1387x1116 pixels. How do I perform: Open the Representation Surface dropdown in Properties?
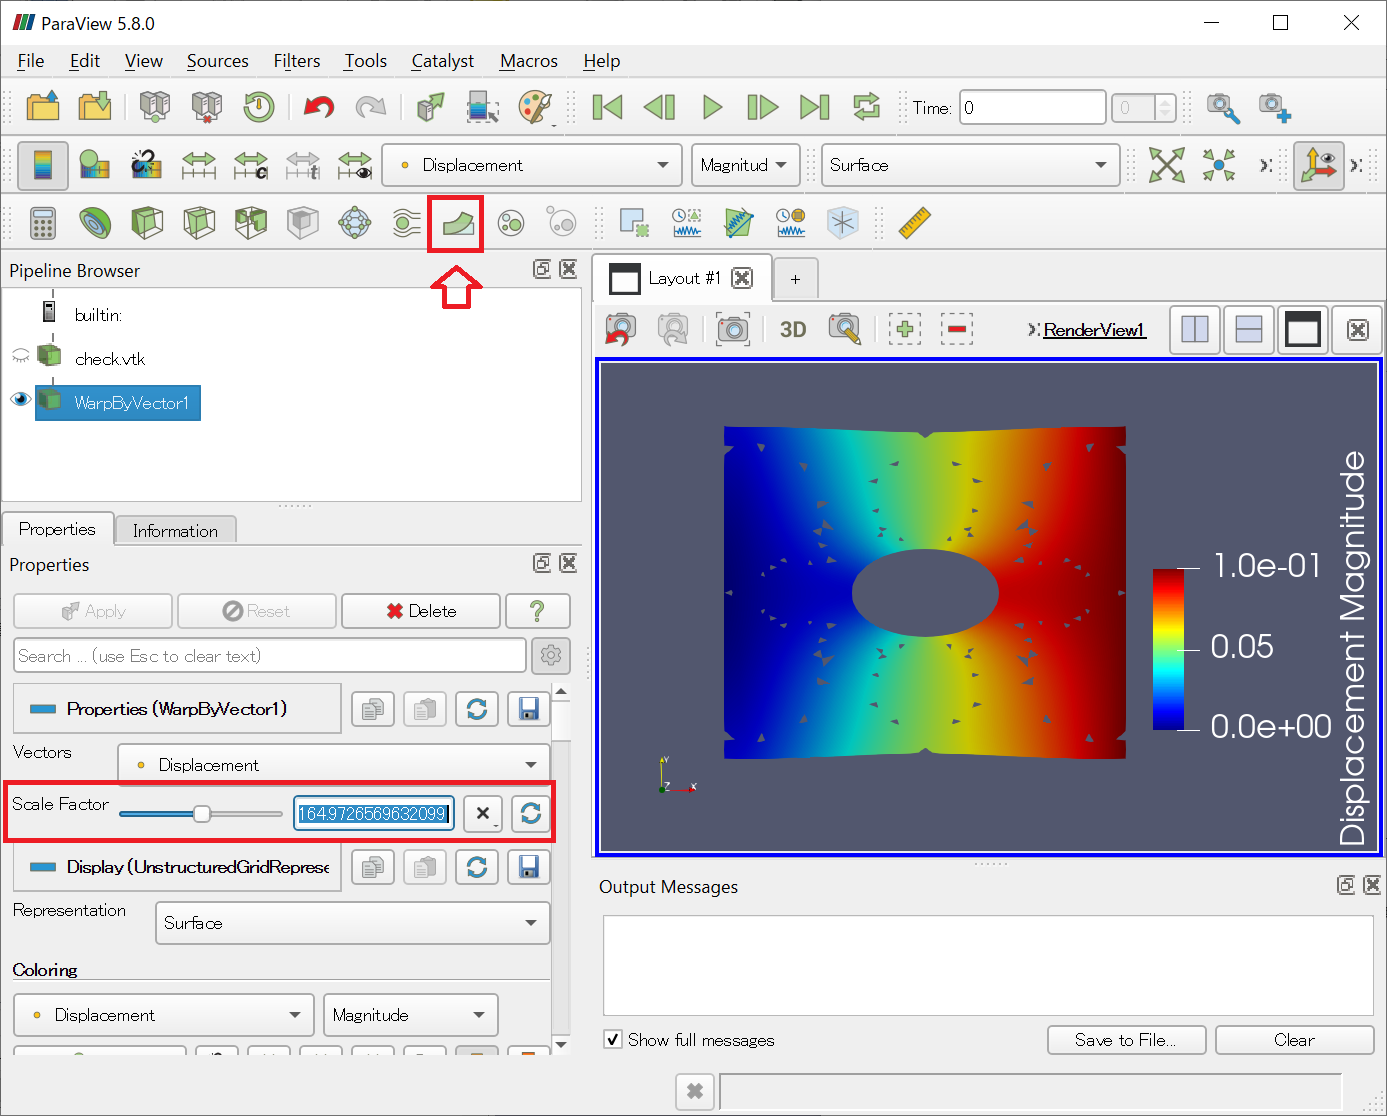pos(352,923)
